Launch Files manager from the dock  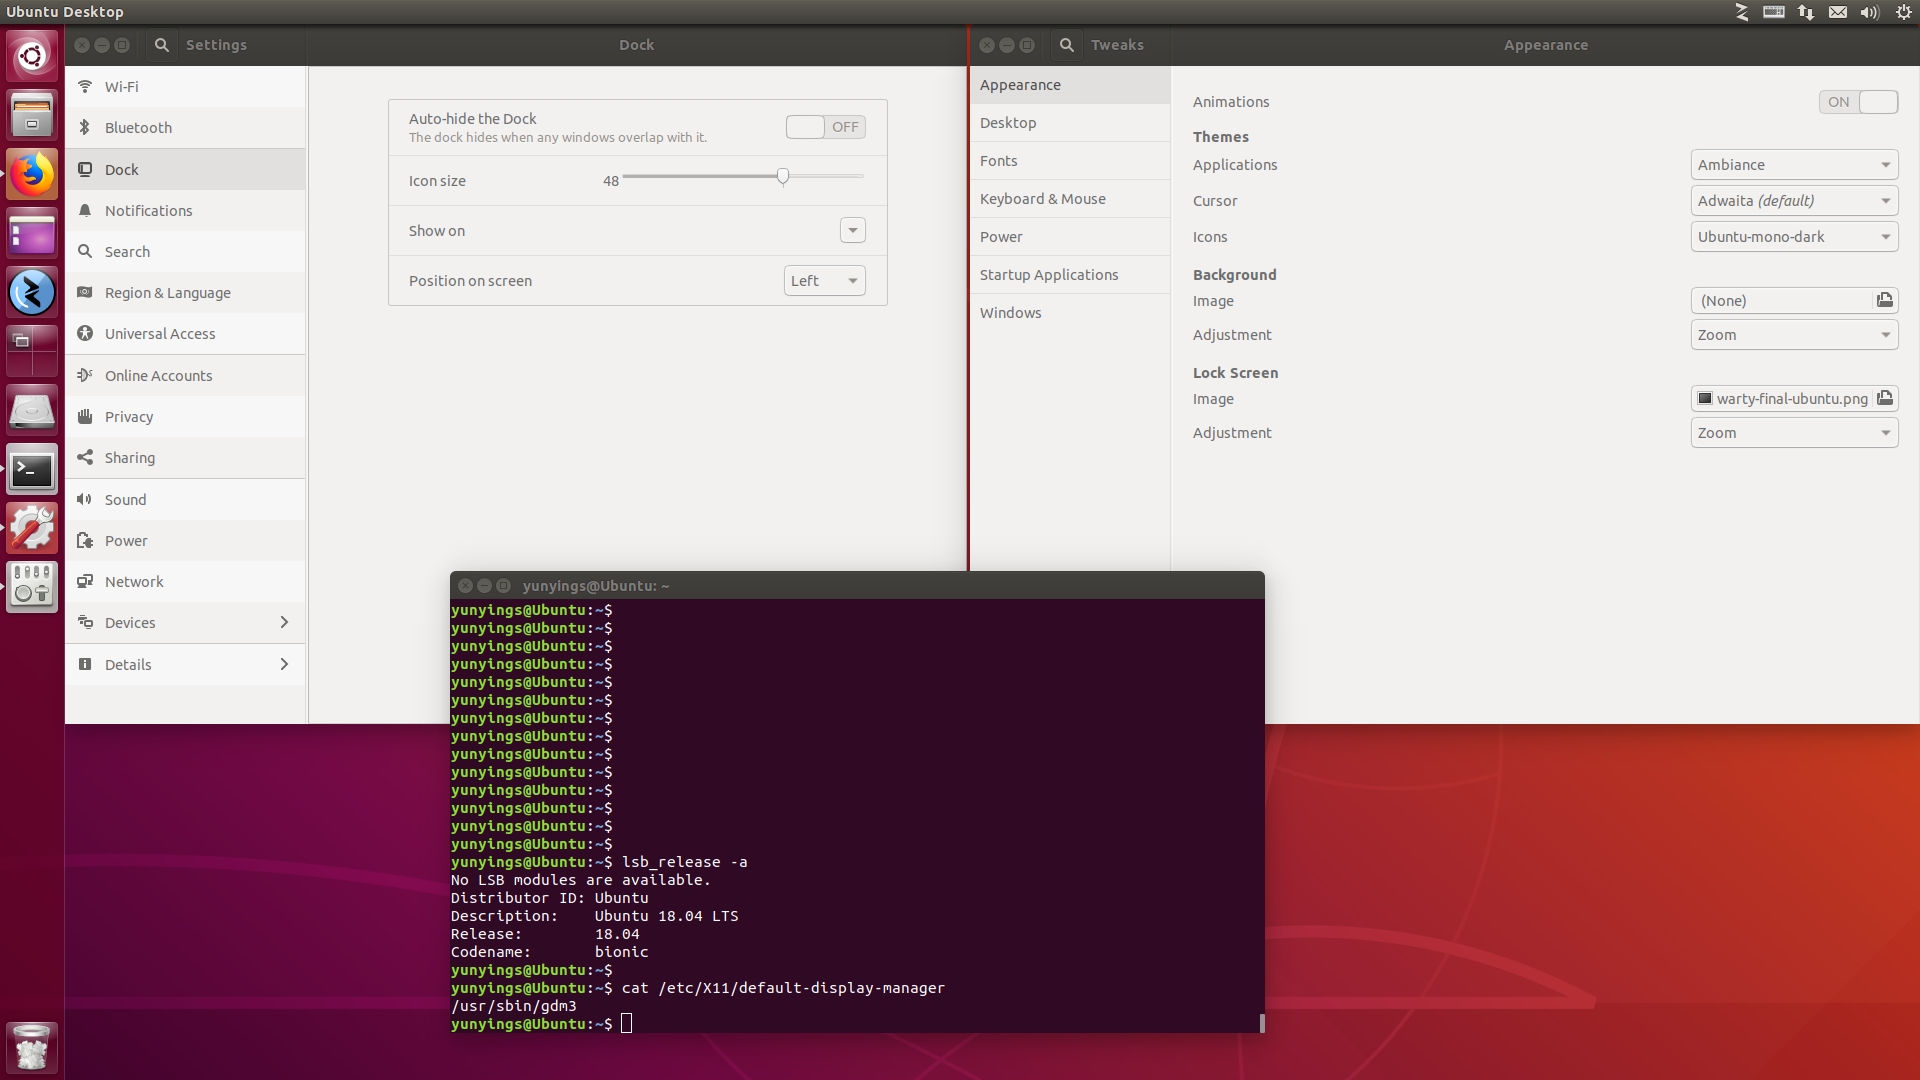(x=32, y=114)
